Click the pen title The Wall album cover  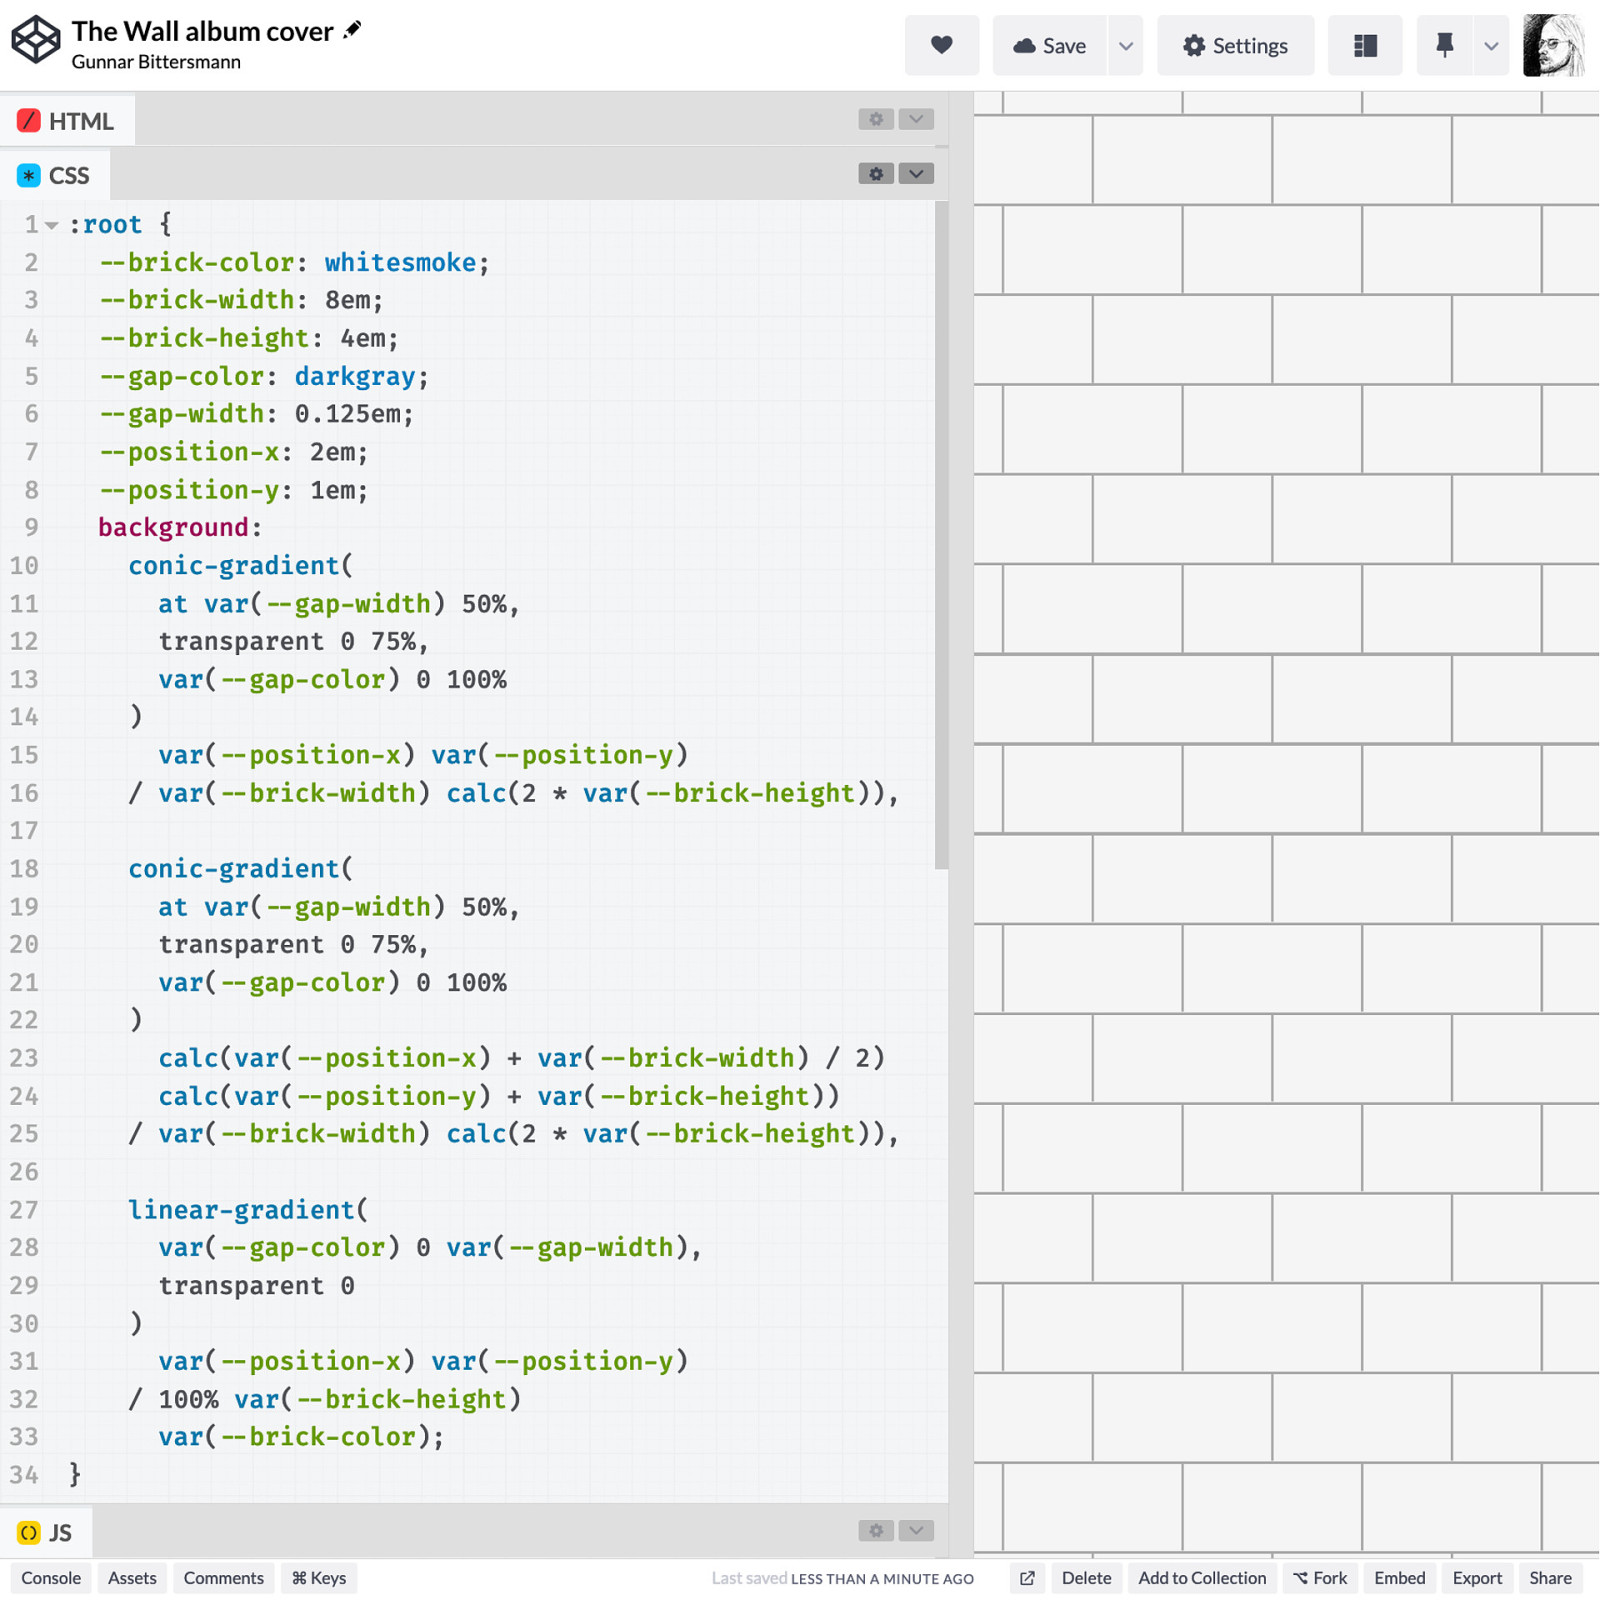point(202,31)
